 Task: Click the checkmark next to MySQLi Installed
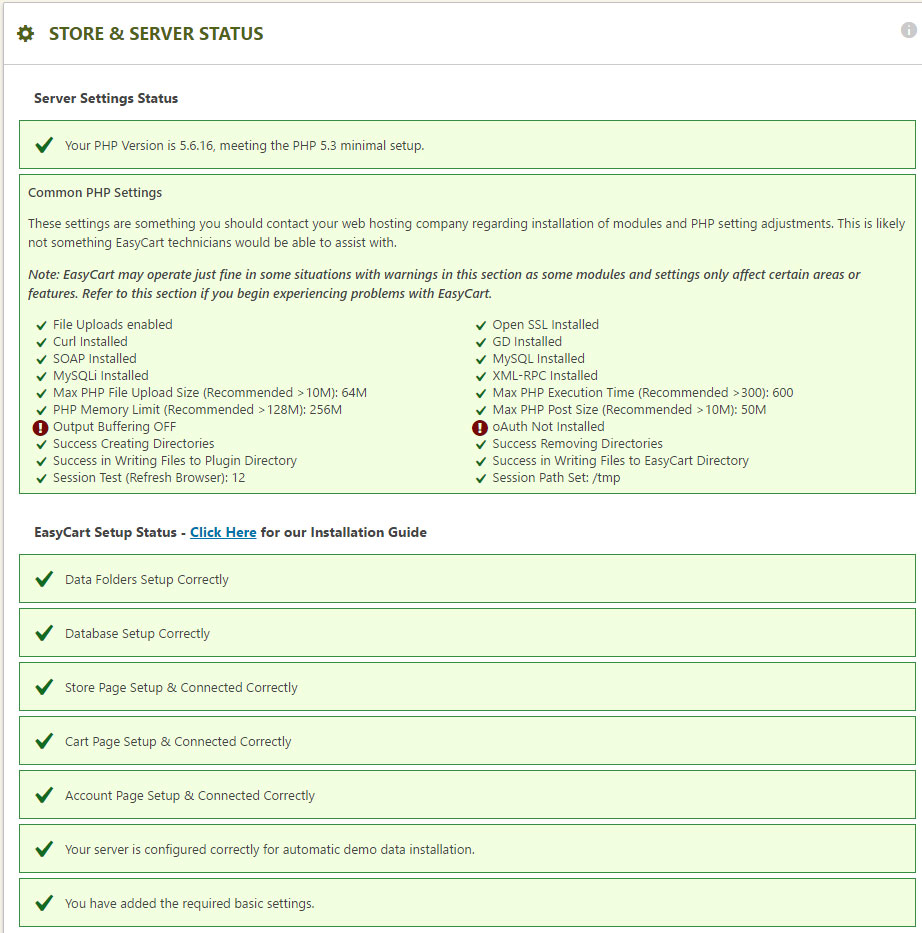pos(42,377)
